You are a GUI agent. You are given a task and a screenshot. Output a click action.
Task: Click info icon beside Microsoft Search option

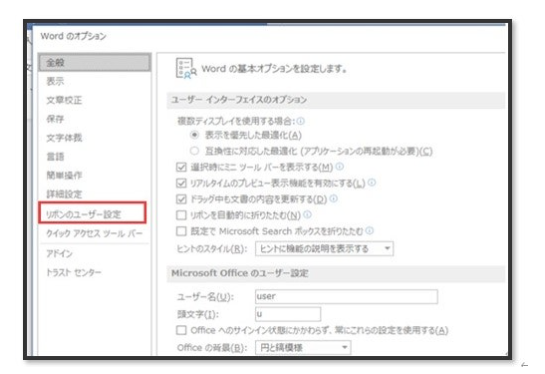click(x=370, y=230)
